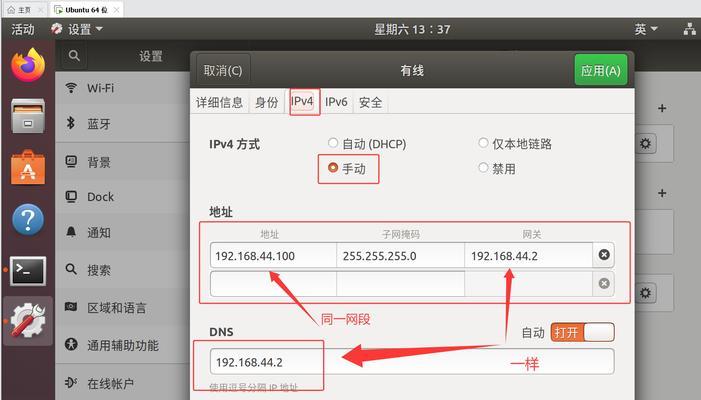The image size is (701, 400).
Task: Click the Settings wrench dock icon
Action: click(x=28, y=320)
